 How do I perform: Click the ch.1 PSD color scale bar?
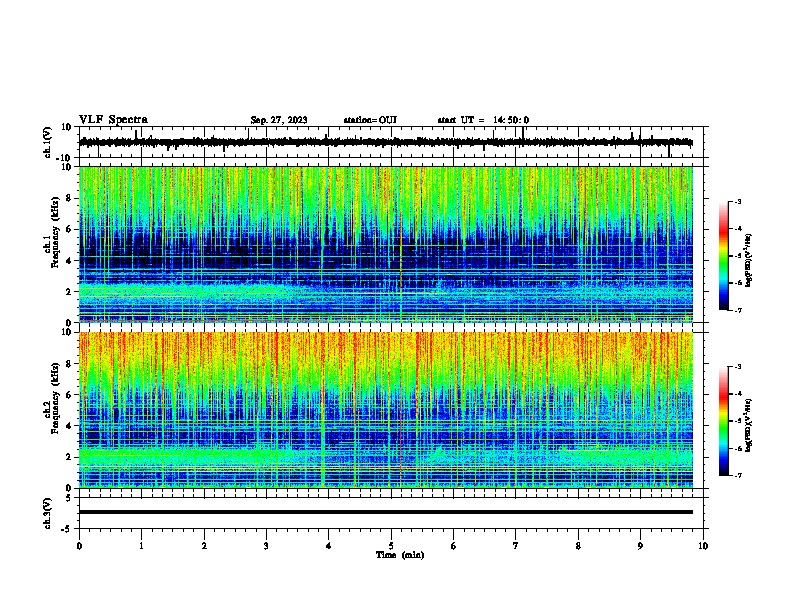point(724,256)
